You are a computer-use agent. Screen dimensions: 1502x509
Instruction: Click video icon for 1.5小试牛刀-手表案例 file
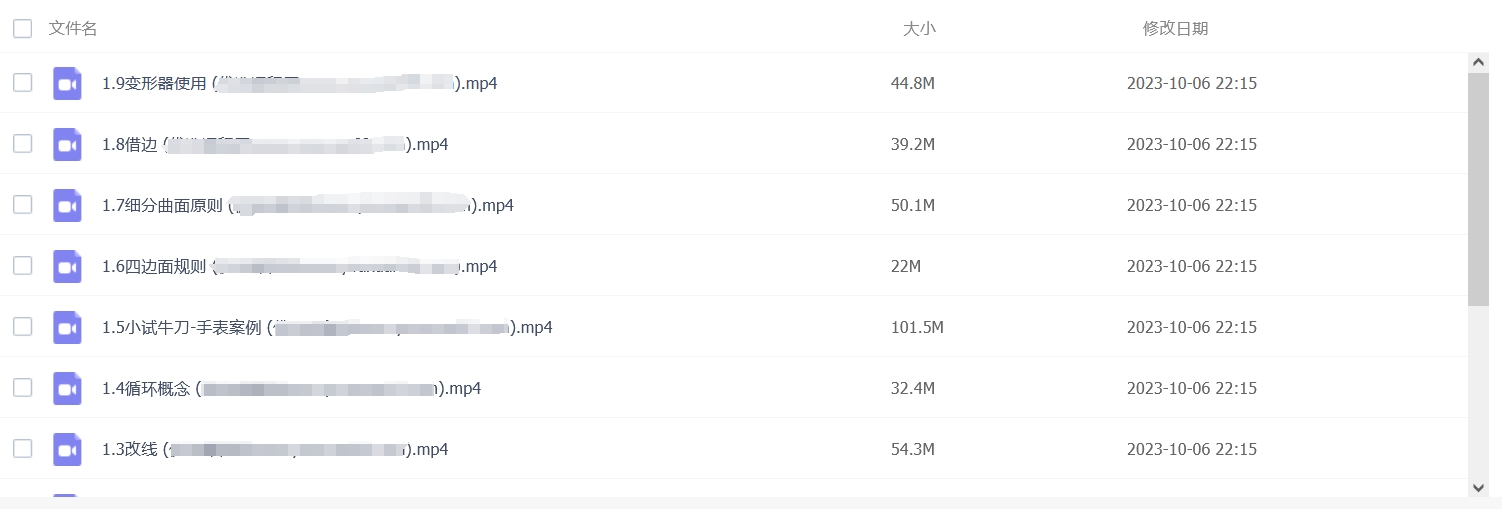[x=67, y=327]
